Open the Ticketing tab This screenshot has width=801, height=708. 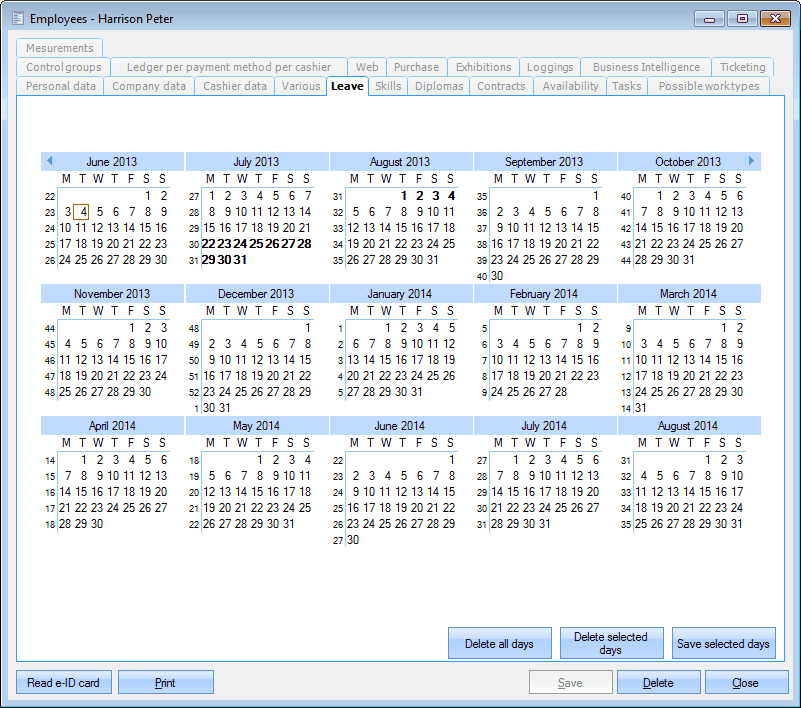pos(742,67)
